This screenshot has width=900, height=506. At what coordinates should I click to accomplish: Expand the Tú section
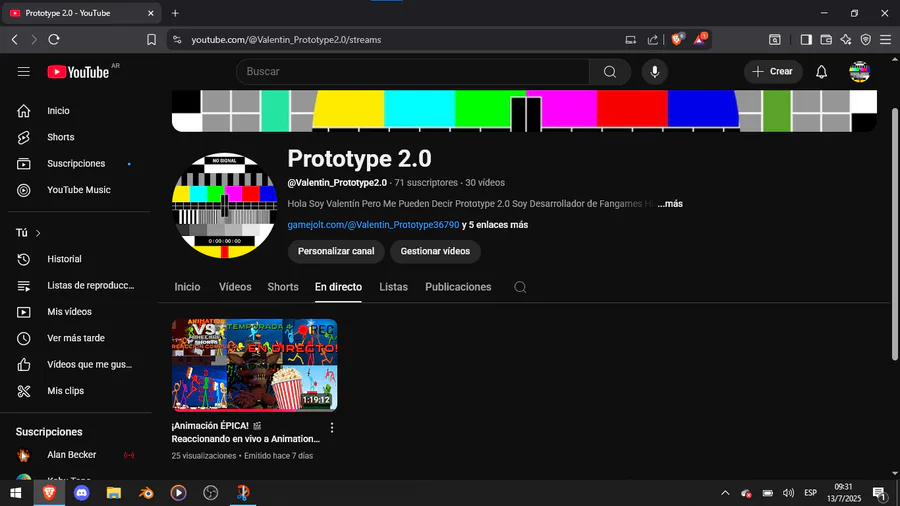pos(28,233)
